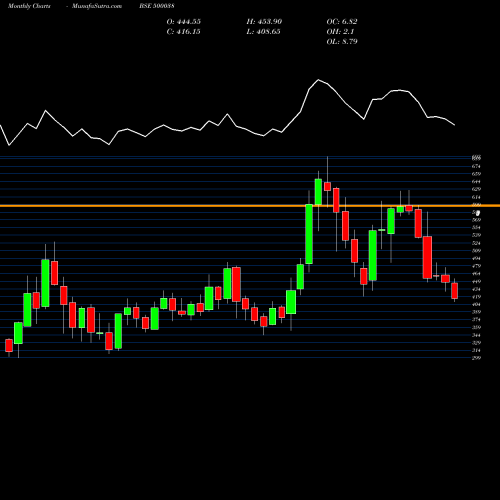This screenshot has width=500, height=500.
Task: Click the 419 price axis label
Action: point(476,297)
